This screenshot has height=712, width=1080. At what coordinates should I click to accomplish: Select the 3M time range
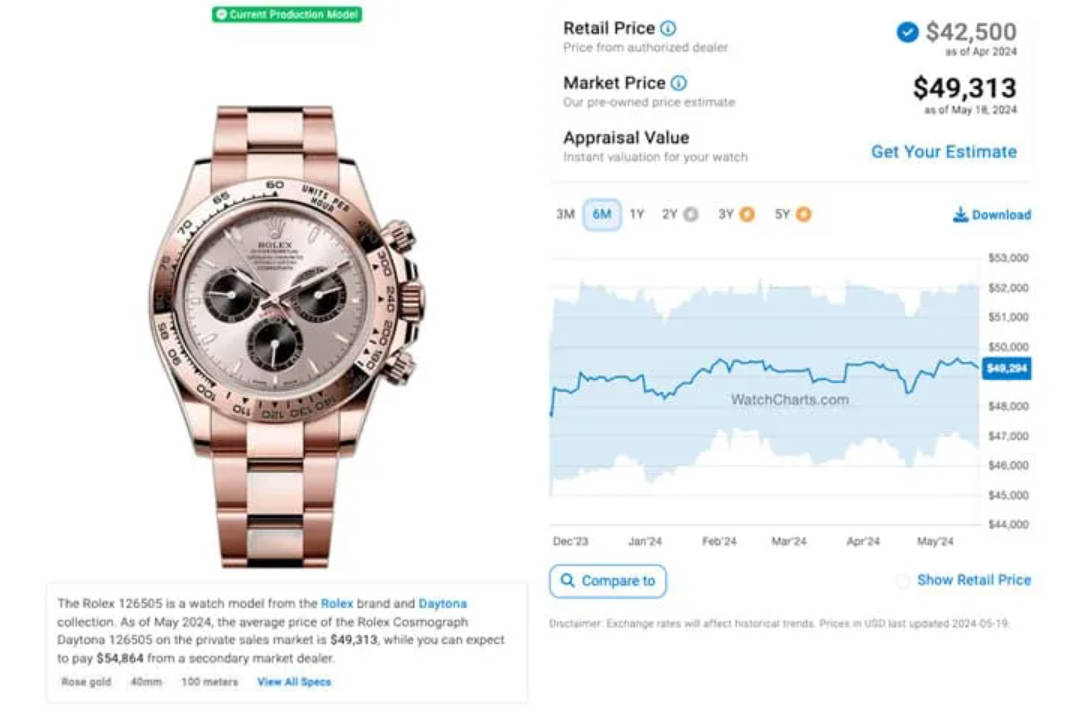(565, 214)
